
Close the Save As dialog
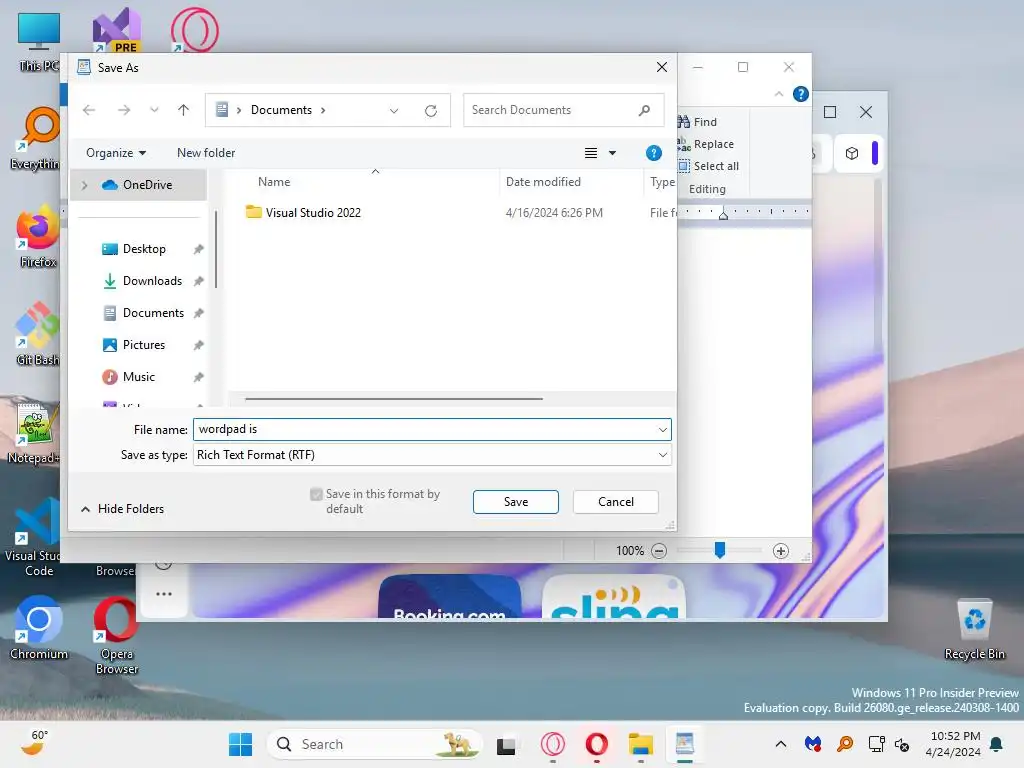tap(662, 67)
